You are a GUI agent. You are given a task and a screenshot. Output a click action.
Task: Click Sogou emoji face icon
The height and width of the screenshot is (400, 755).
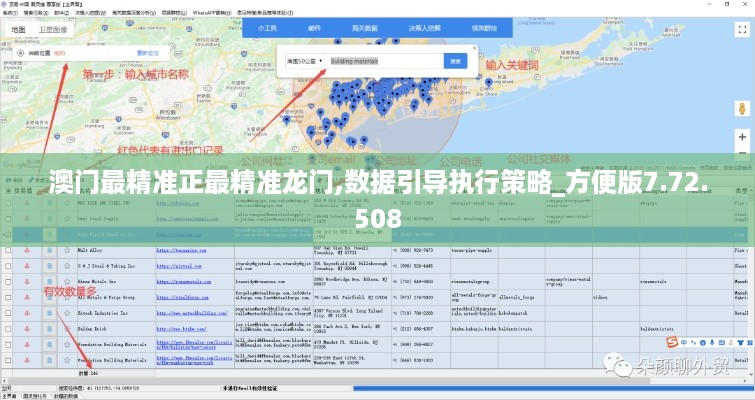pyautogui.click(x=703, y=342)
